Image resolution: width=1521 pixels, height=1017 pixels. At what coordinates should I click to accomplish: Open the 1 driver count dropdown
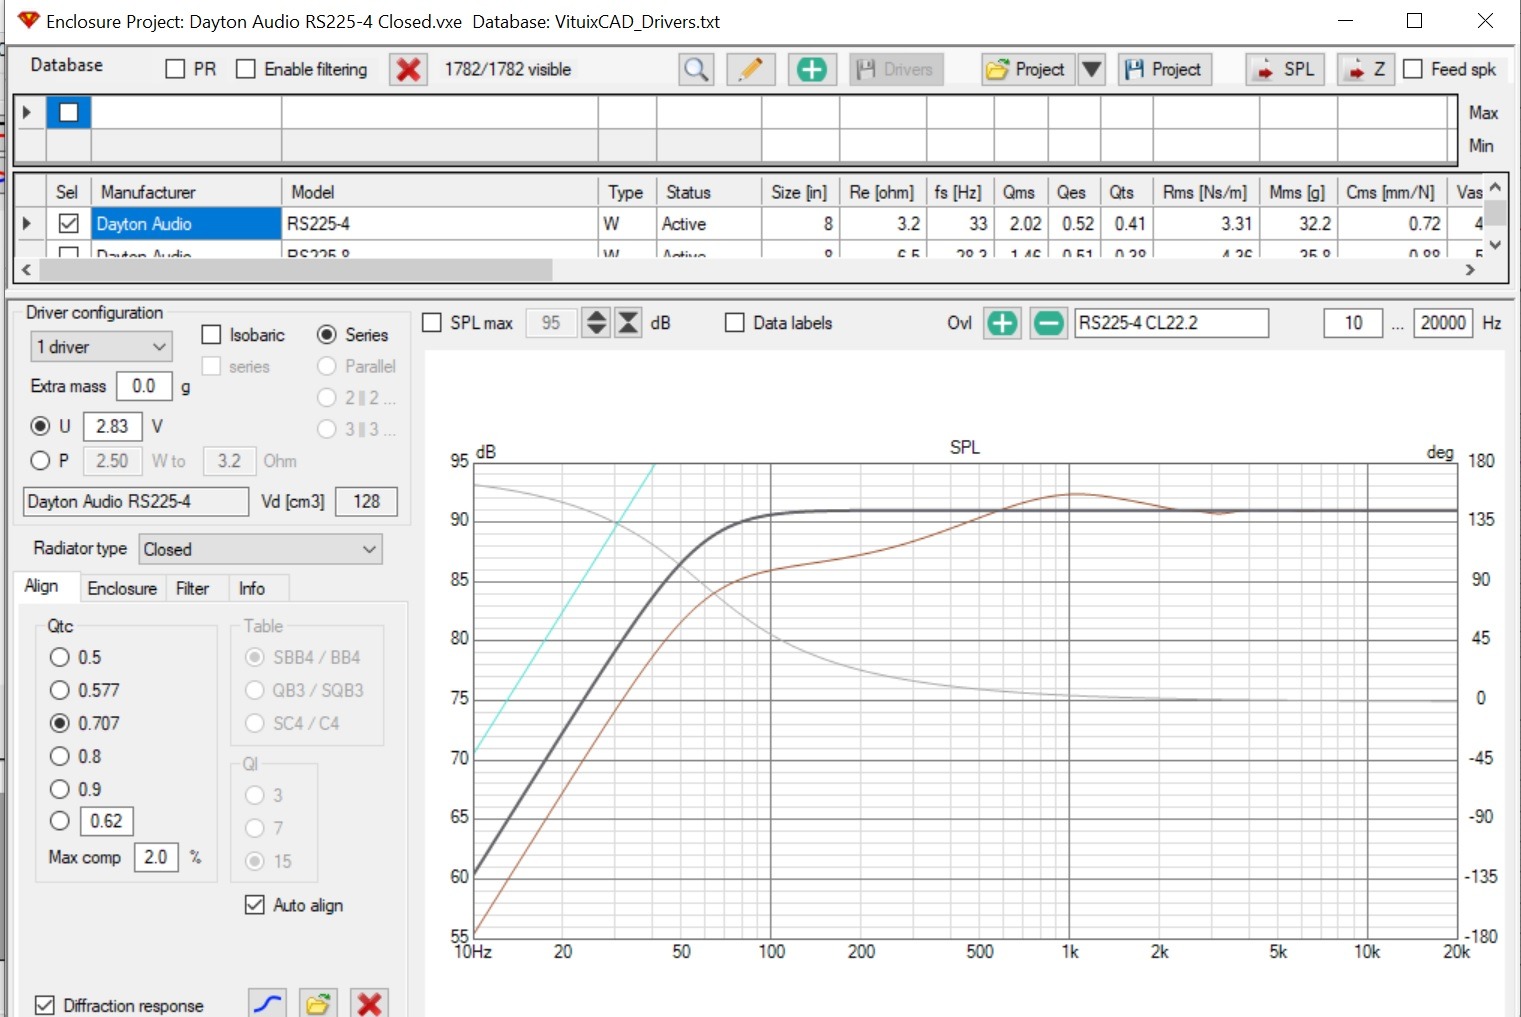(x=101, y=347)
